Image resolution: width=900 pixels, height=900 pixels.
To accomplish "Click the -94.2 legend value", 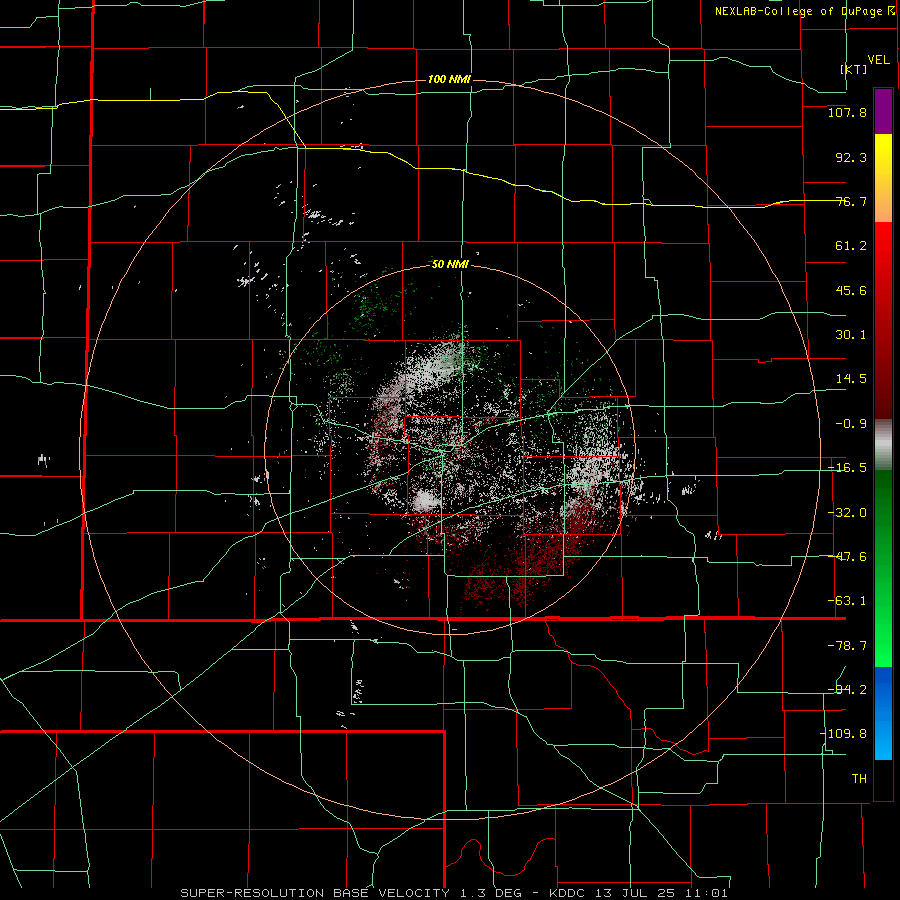I will point(847,690).
